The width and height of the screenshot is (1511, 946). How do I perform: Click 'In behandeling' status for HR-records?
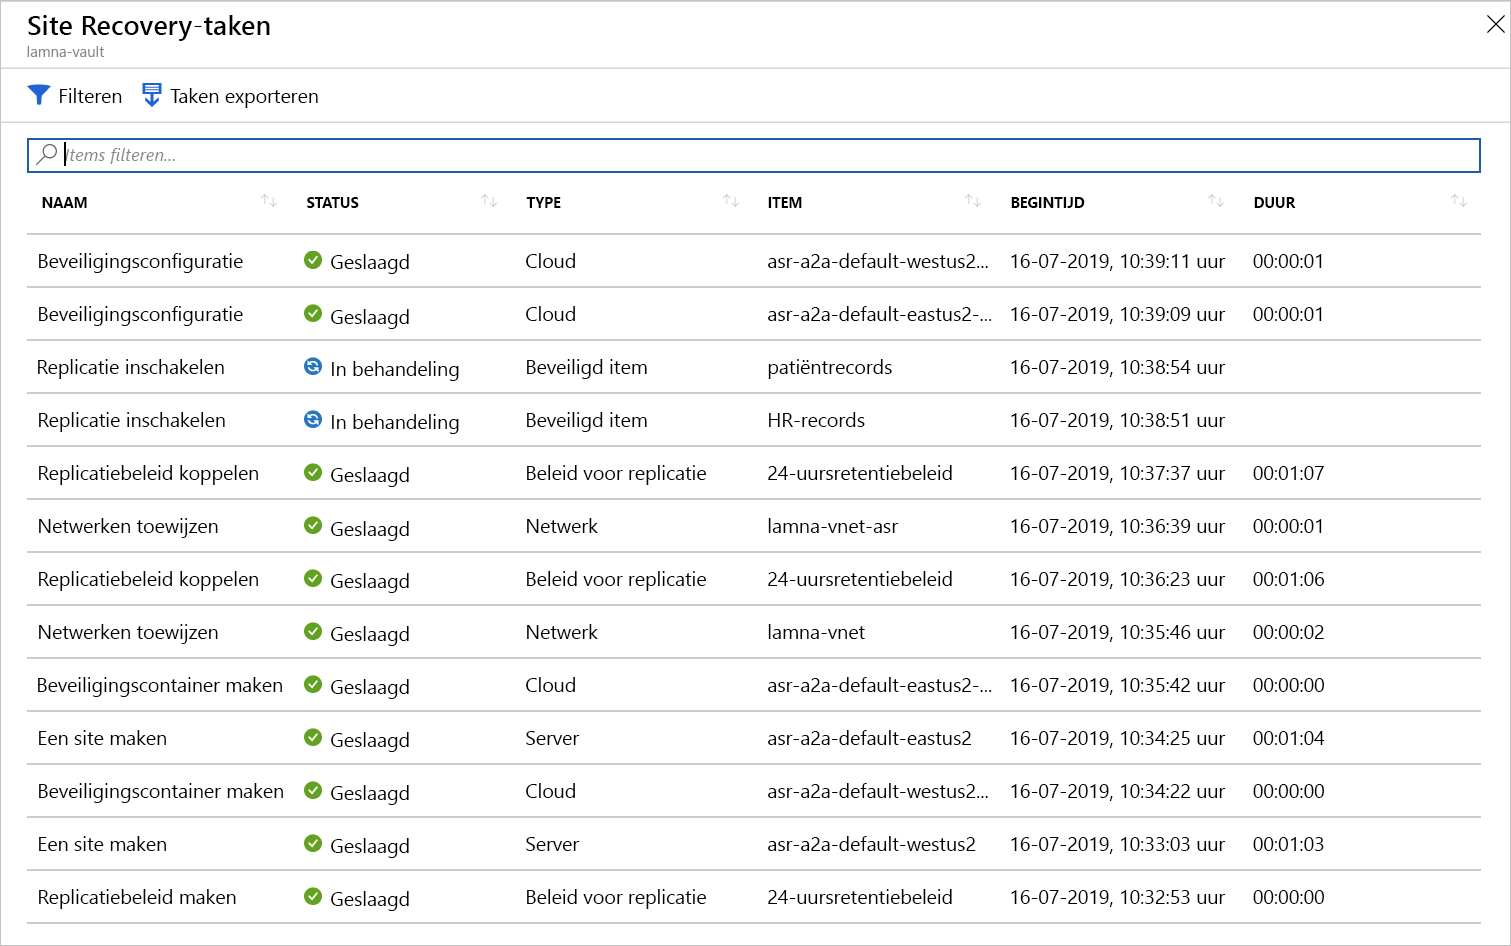pos(395,422)
